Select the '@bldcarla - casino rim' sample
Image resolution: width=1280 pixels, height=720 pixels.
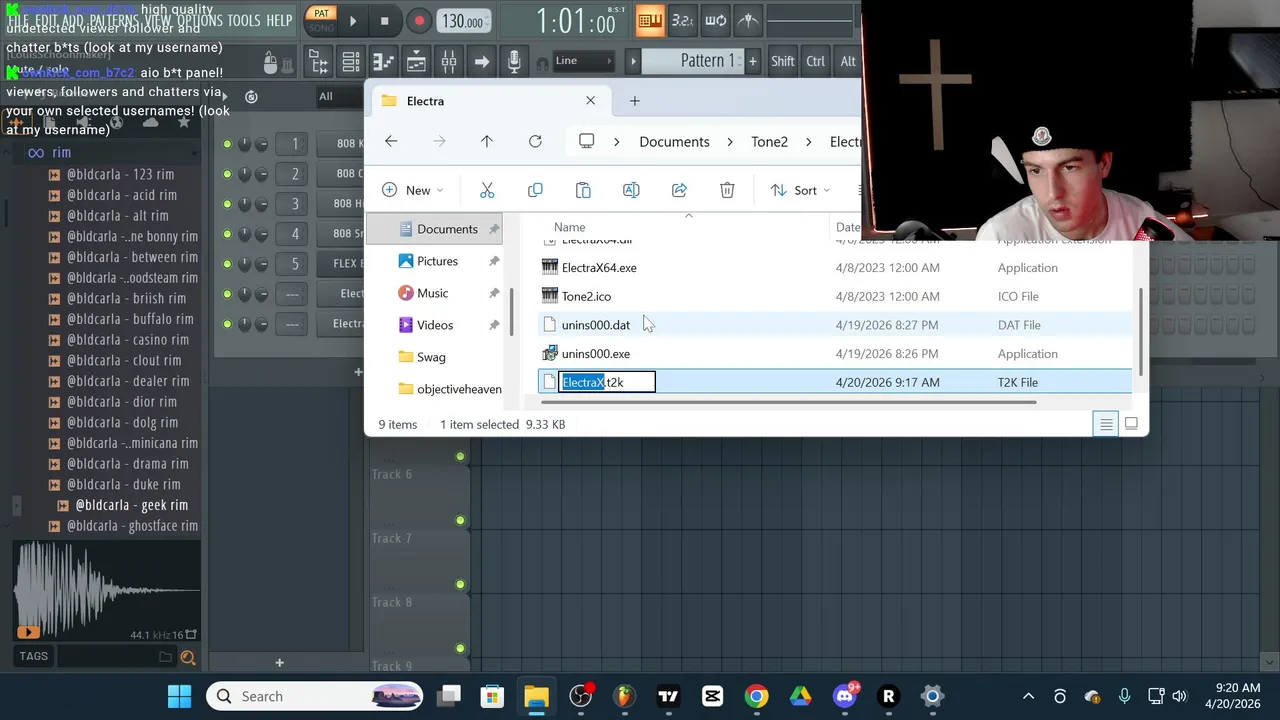pos(127,340)
